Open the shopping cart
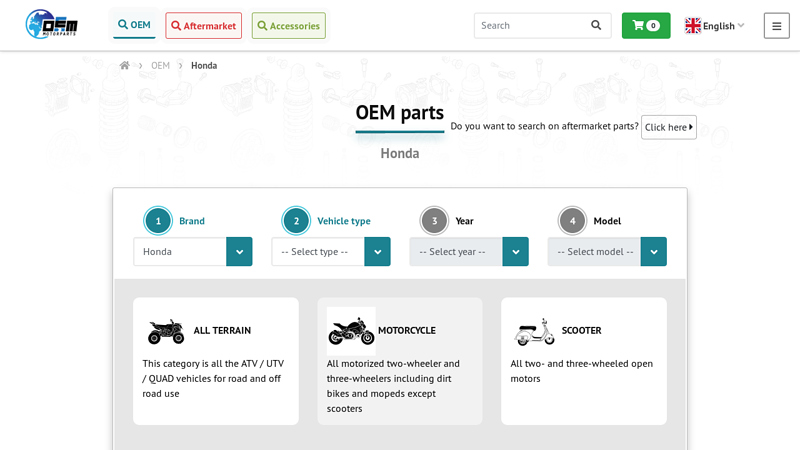The width and height of the screenshot is (800, 450). click(646, 26)
